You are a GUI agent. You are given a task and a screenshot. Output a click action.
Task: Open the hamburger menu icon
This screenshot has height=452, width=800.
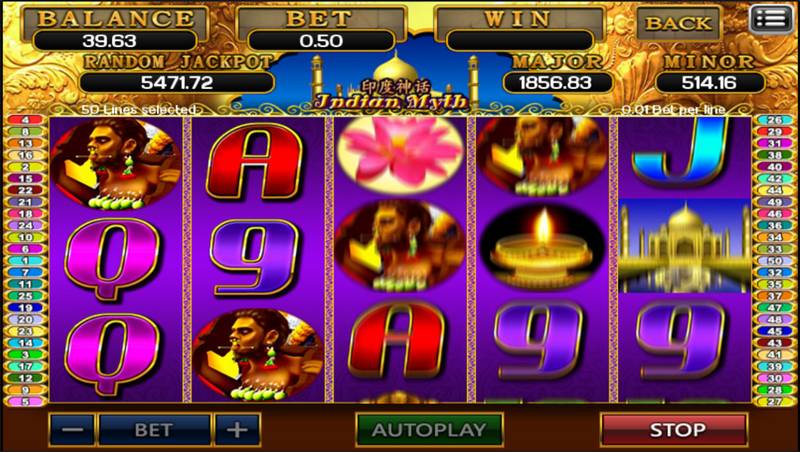(x=771, y=20)
